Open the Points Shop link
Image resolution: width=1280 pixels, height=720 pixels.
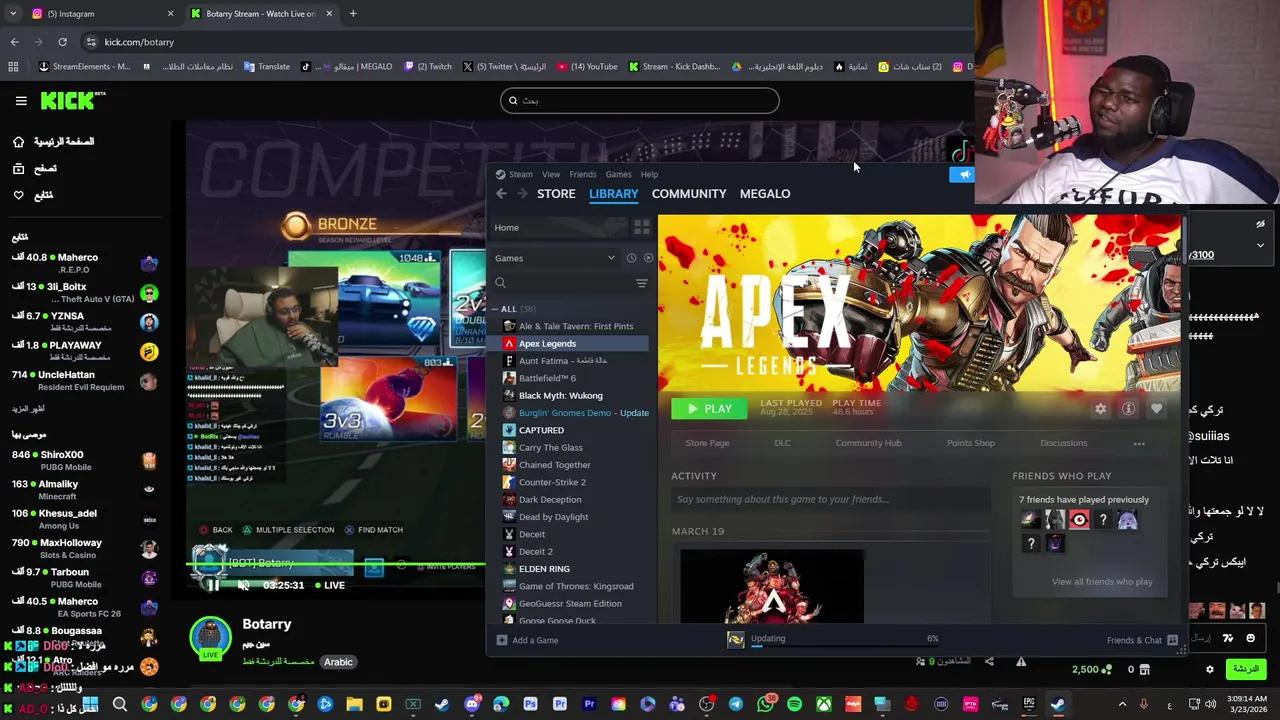click(x=970, y=443)
